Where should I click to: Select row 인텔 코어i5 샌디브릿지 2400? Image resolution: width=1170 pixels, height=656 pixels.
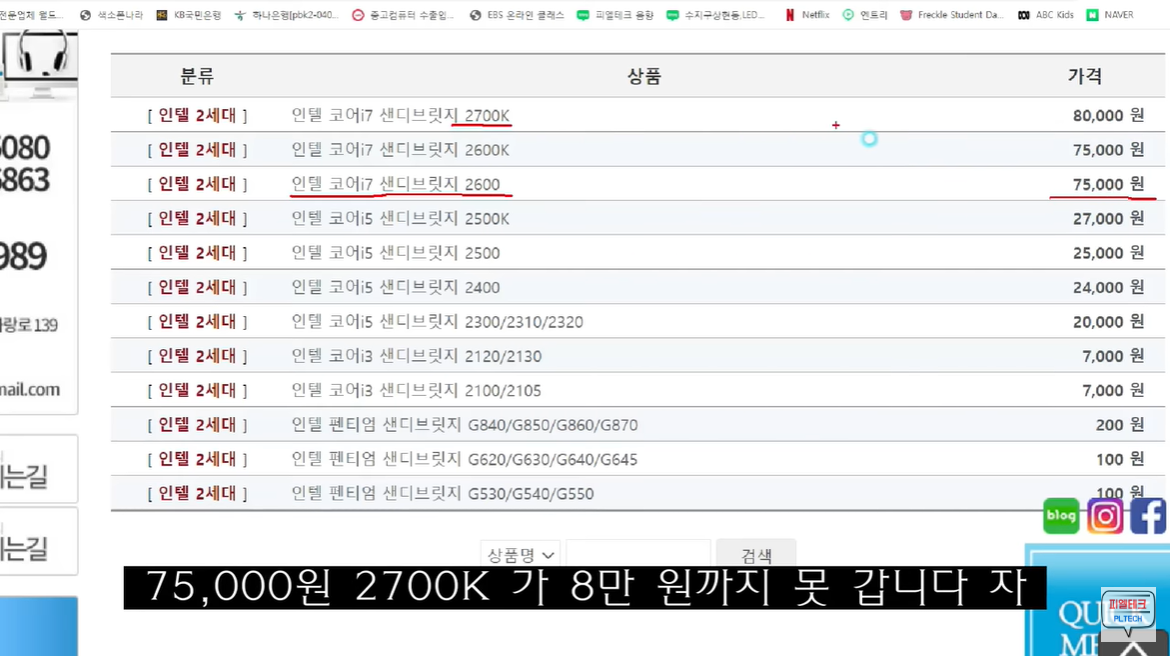pos(638,287)
